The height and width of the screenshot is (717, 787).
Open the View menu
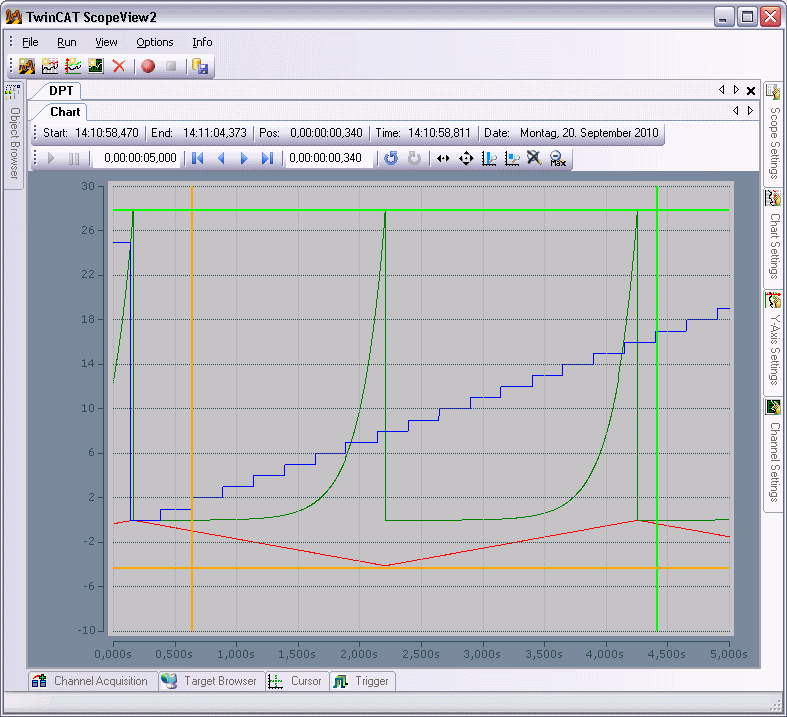coord(106,42)
